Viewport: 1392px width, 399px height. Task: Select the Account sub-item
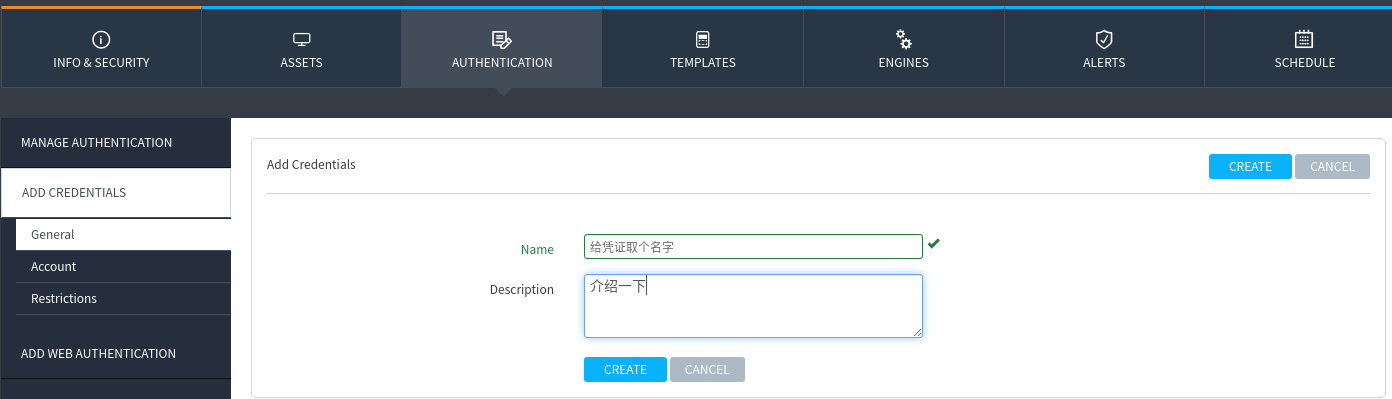(123, 267)
